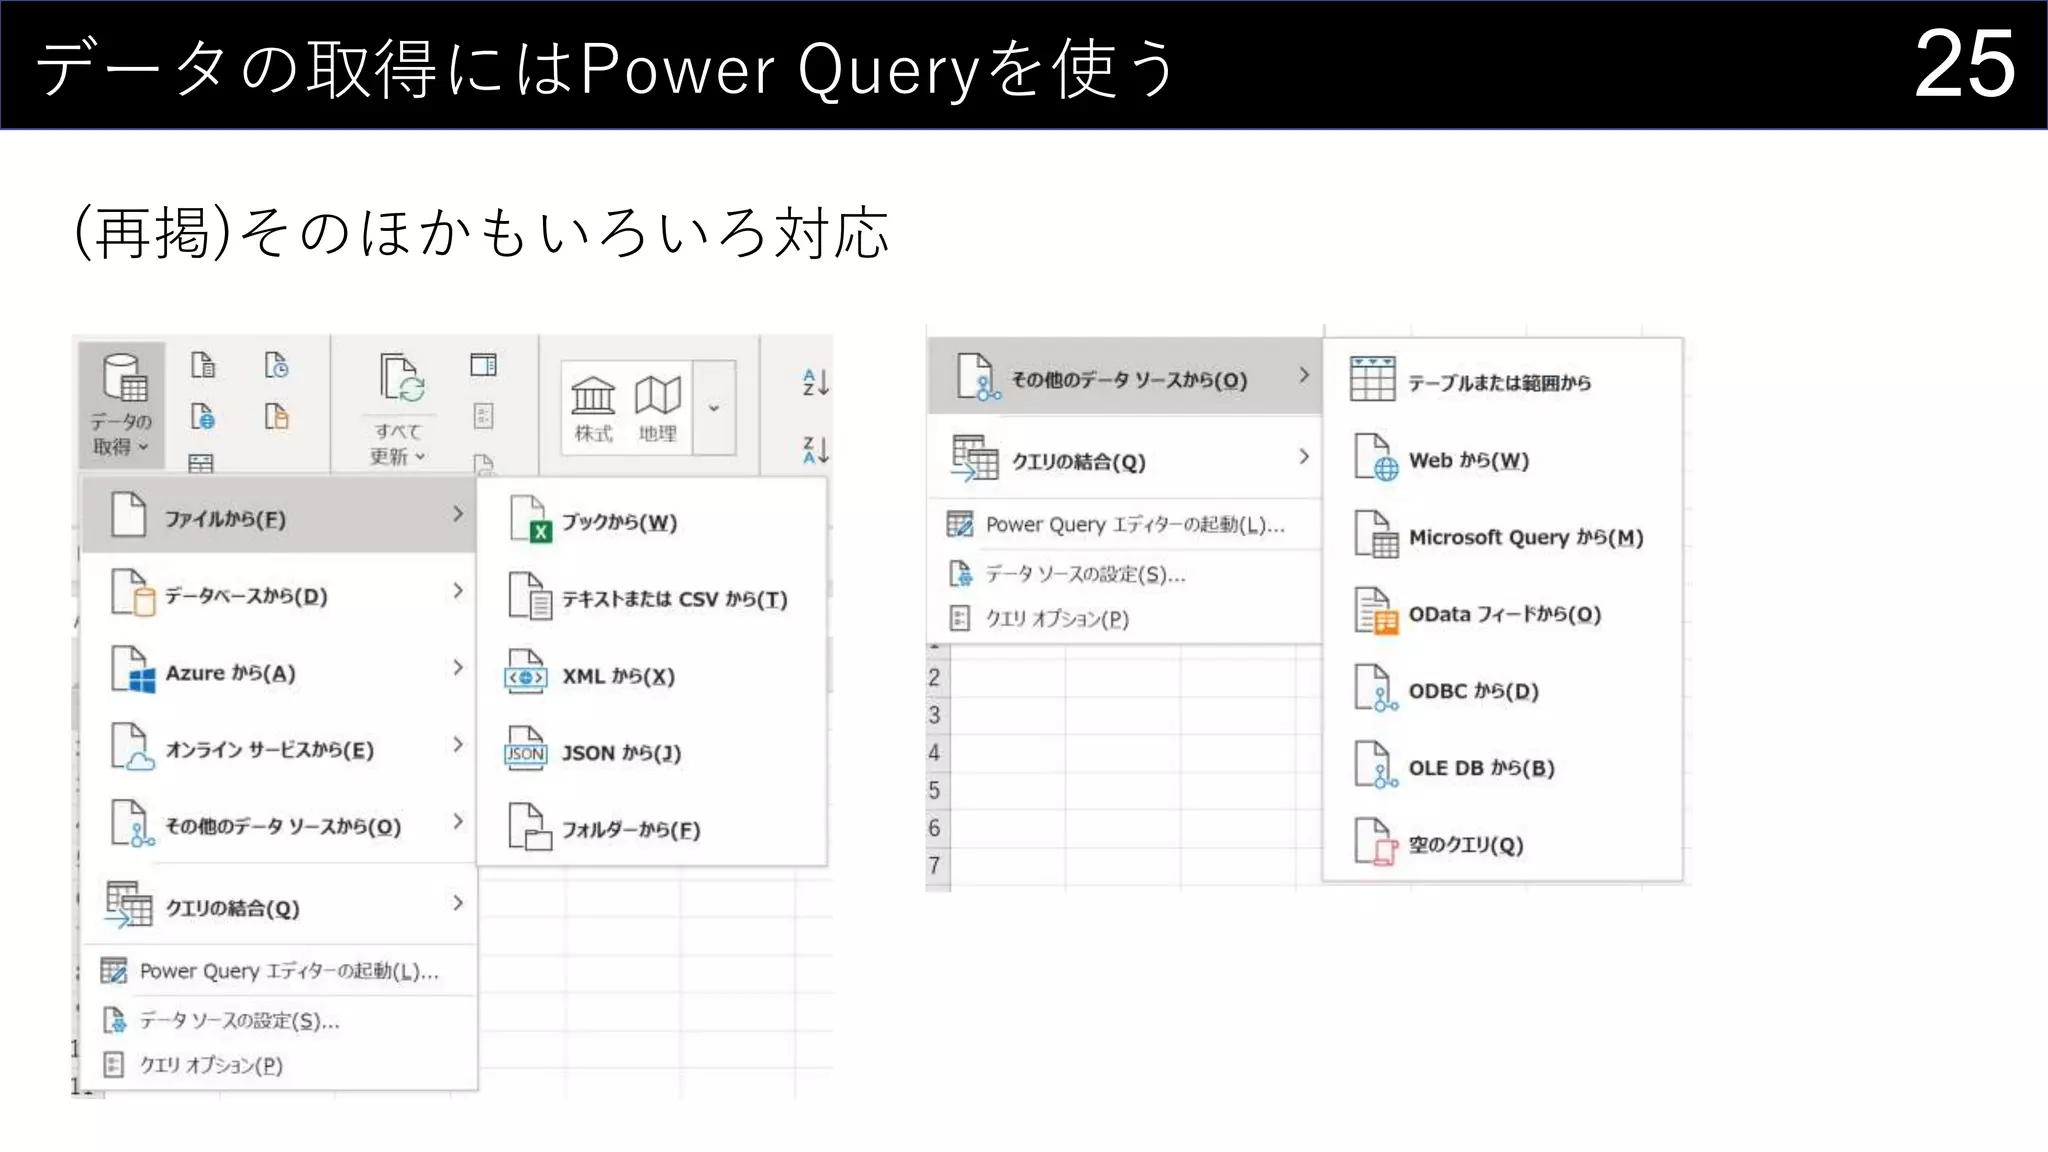Click the JSON file icon
Viewport: 2048px width, 1152px height.
point(526,750)
